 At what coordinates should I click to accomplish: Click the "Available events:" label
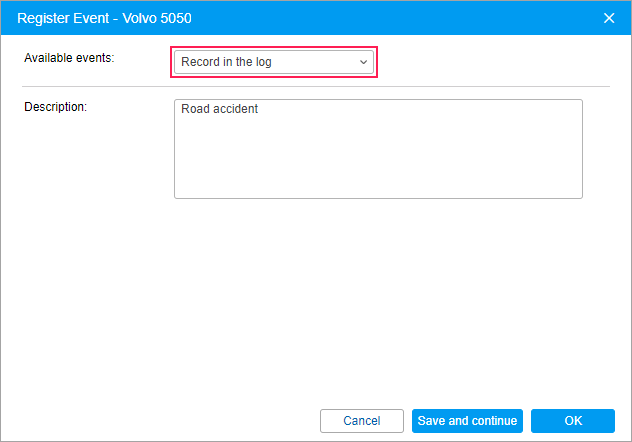69,58
